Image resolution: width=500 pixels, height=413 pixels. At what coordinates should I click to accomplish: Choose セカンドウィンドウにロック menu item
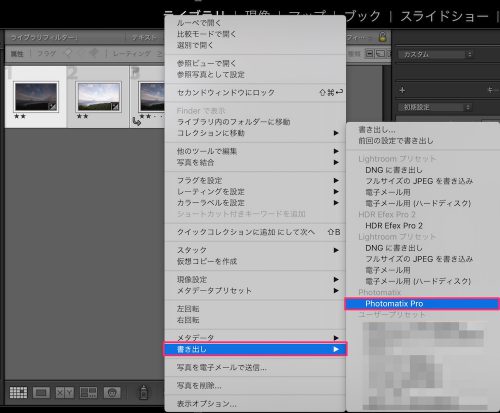click(x=255, y=93)
